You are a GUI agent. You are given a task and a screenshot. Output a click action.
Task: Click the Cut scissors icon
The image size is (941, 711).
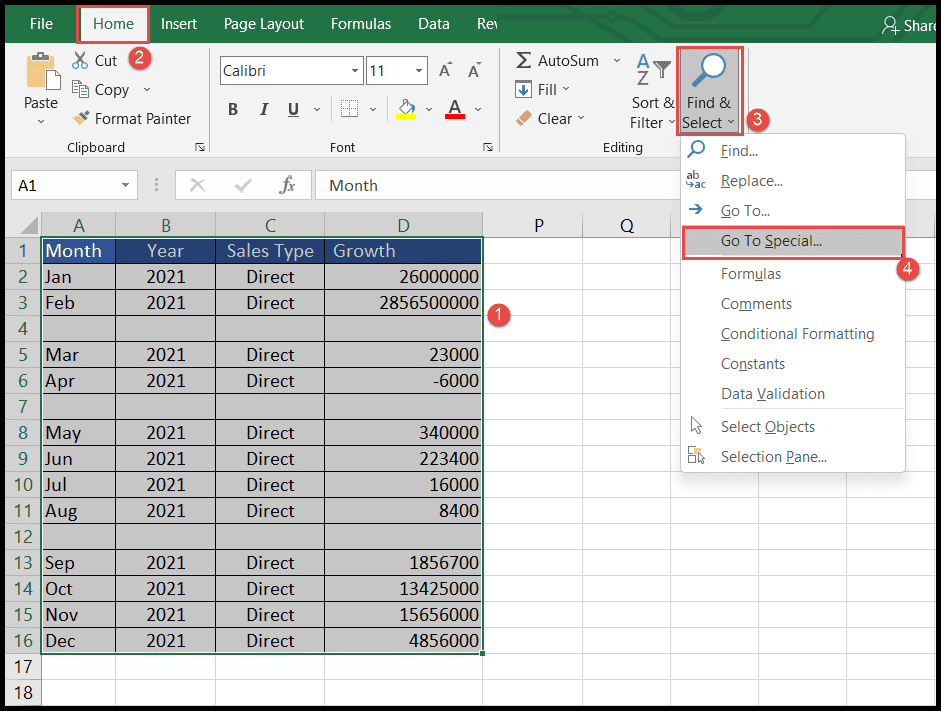click(x=80, y=61)
